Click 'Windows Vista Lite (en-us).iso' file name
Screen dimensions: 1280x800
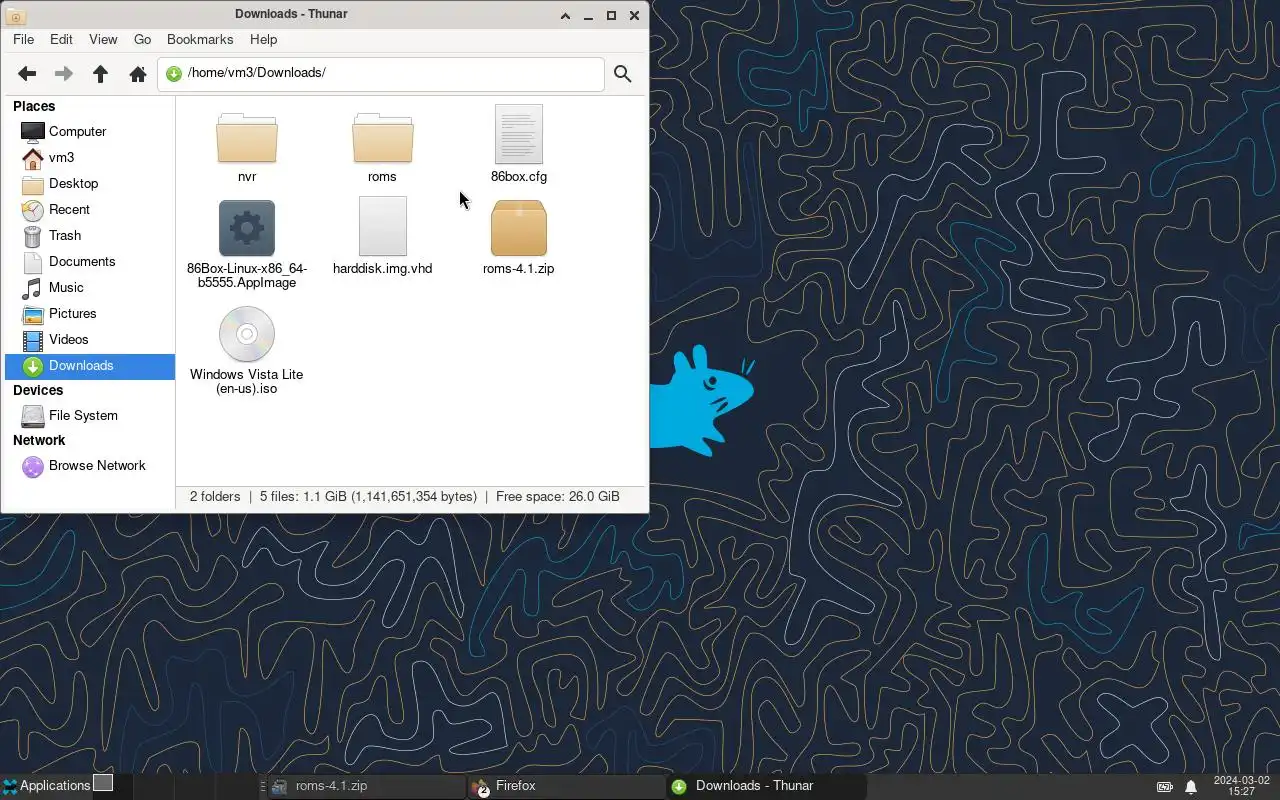pyautogui.click(x=247, y=381)
